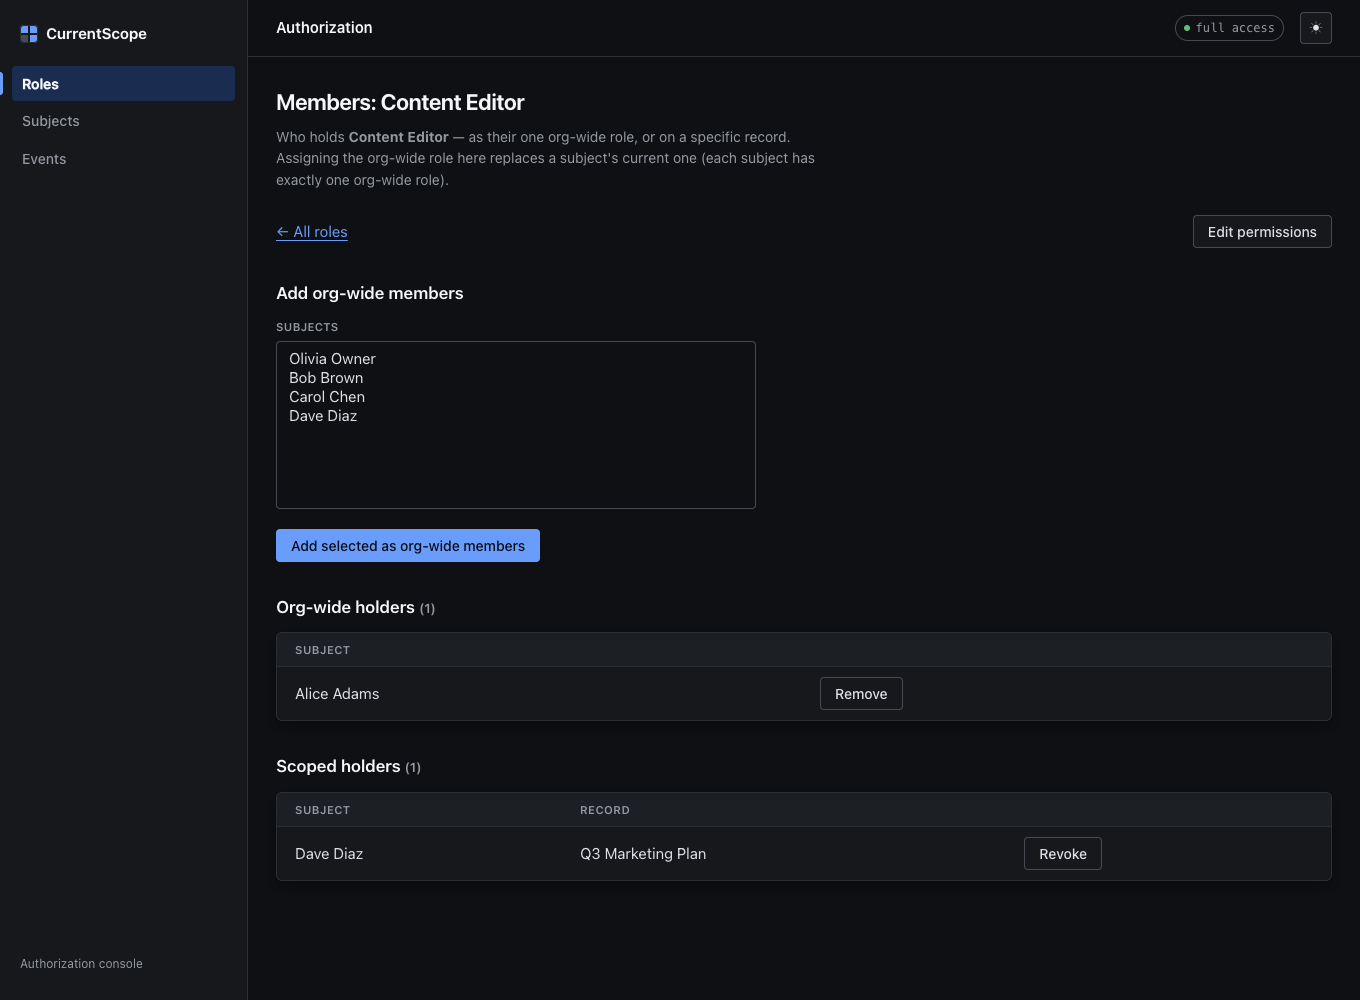
Task: Click Dave Diaz in scoped holders table
Action: 329,854
